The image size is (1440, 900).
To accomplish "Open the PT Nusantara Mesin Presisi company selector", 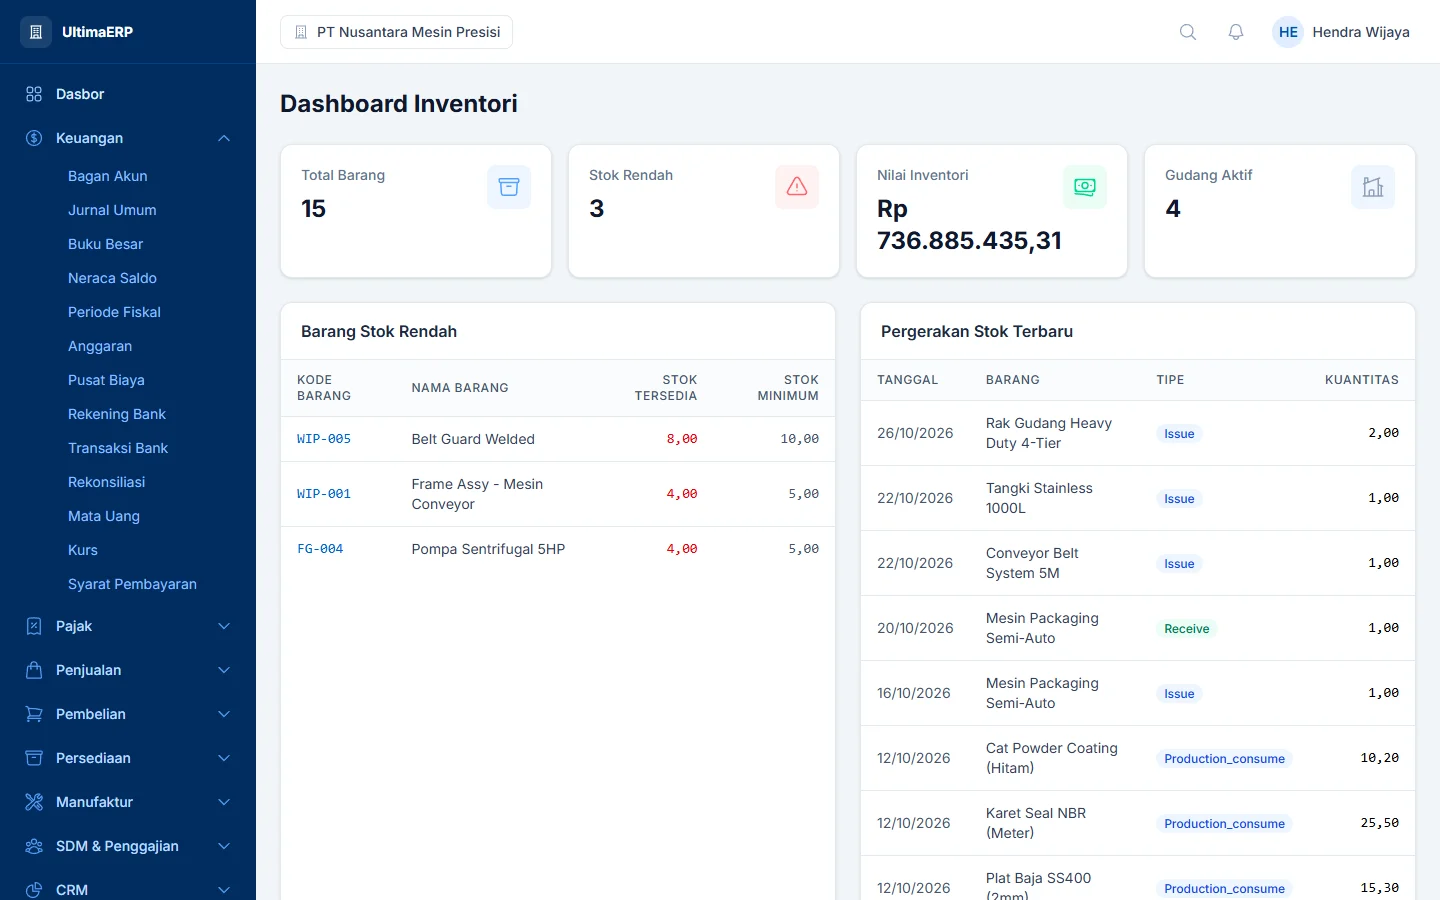I will point(397,32).
